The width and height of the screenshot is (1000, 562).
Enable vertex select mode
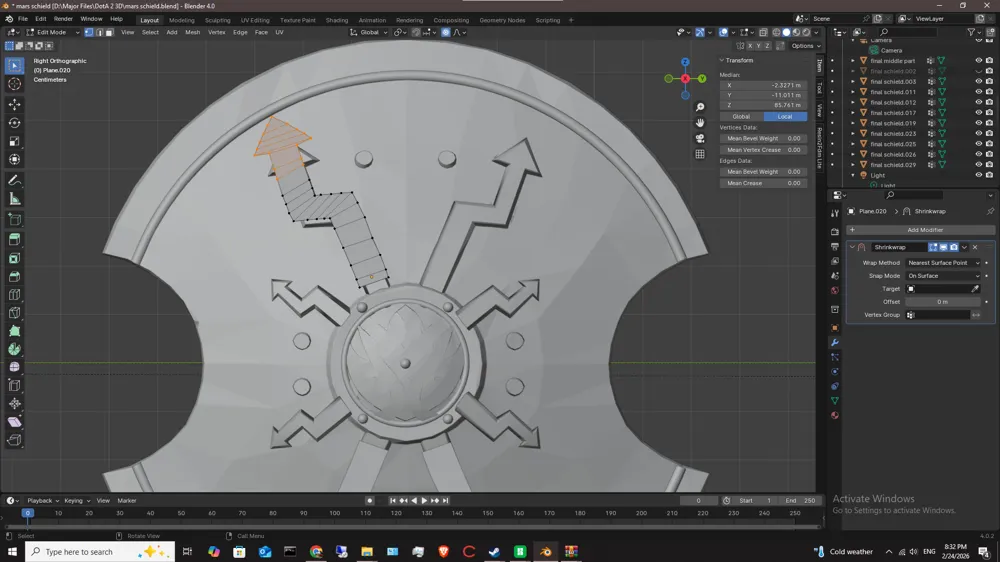[x=89, y=33]
